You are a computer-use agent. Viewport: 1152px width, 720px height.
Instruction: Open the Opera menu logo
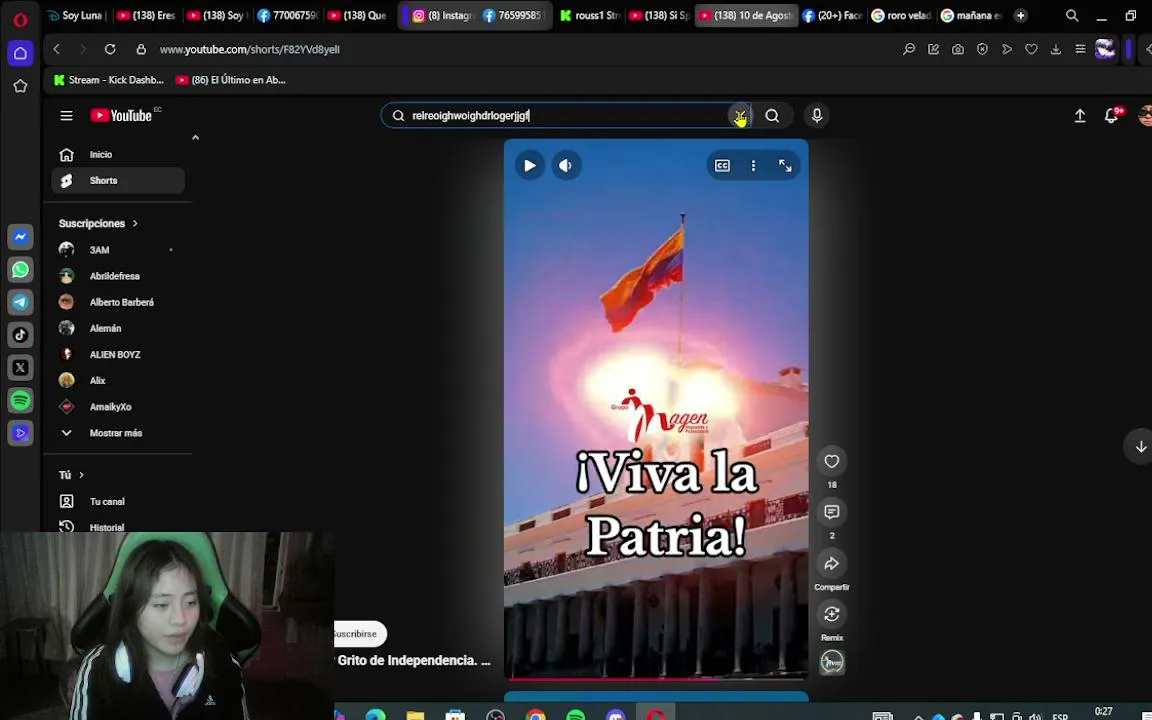(x=20, y=19)
